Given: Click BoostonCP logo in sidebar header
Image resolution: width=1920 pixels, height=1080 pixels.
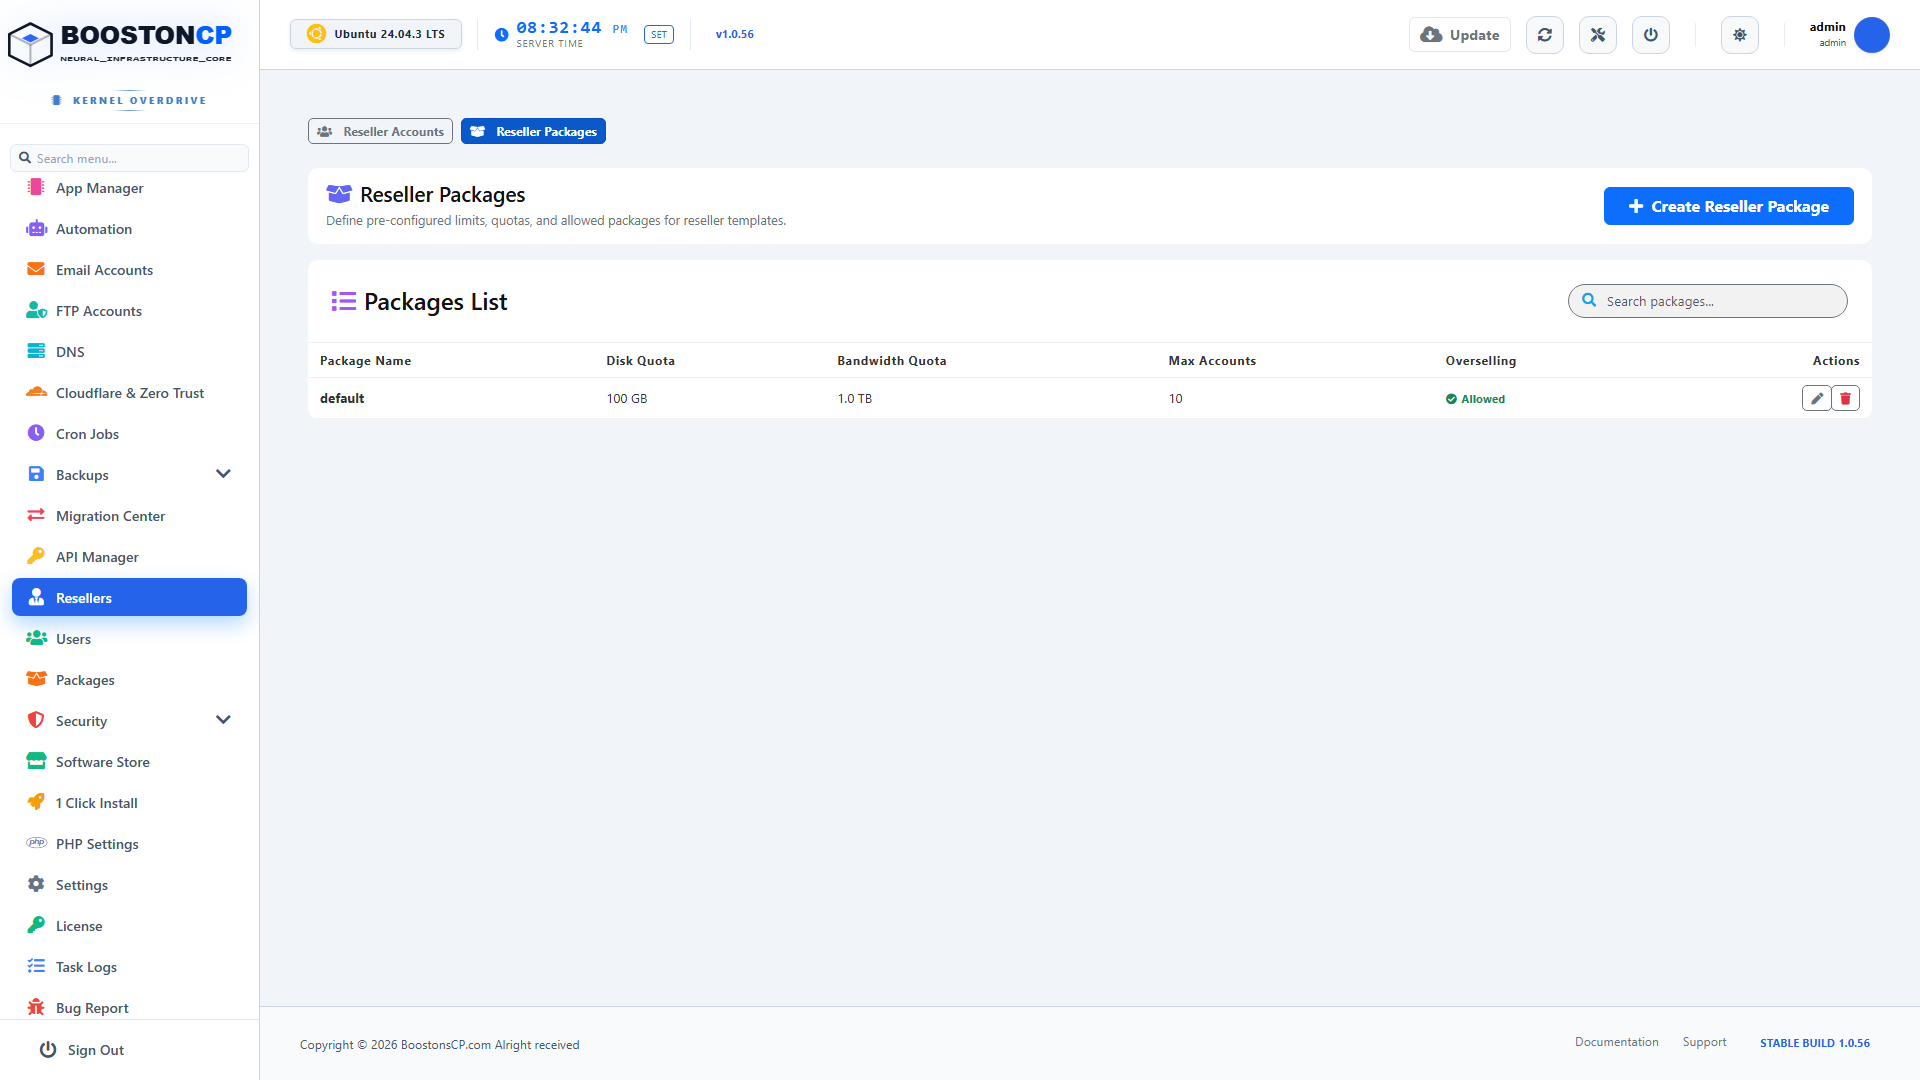Looking at the screenshot, I should point(120,44).
